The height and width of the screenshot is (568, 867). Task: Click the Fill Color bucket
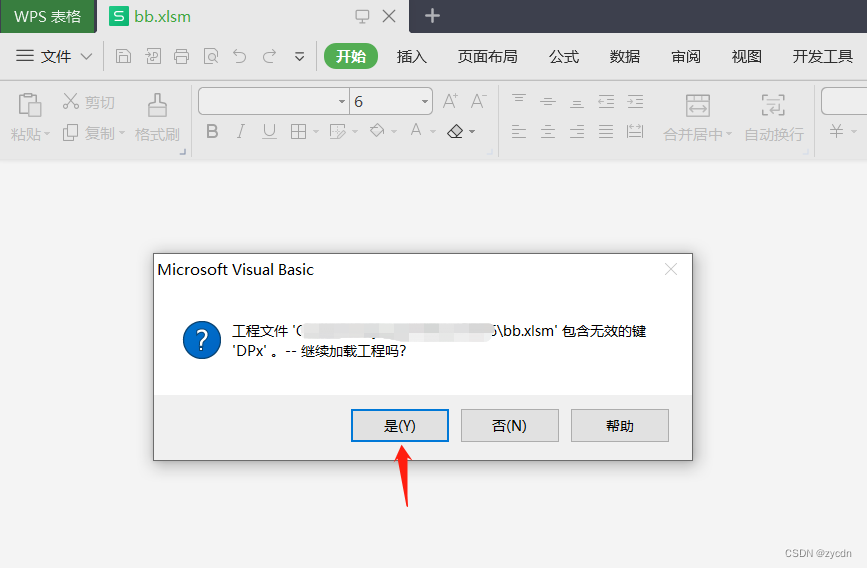pos(377,131)
